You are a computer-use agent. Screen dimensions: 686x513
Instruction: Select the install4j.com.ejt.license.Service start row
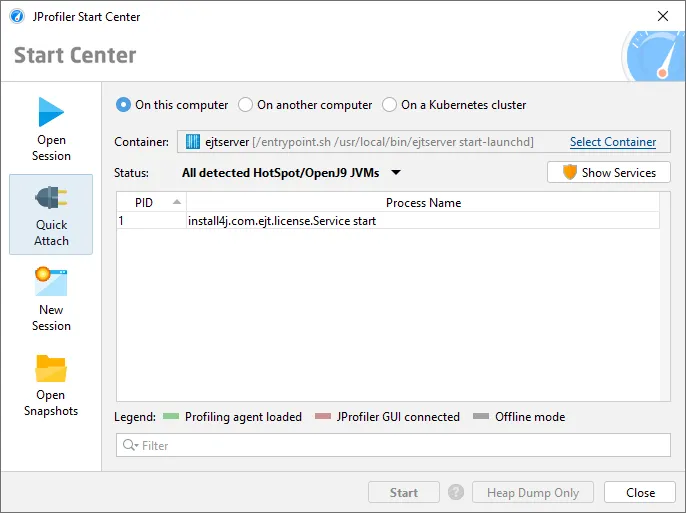(388, 221)
